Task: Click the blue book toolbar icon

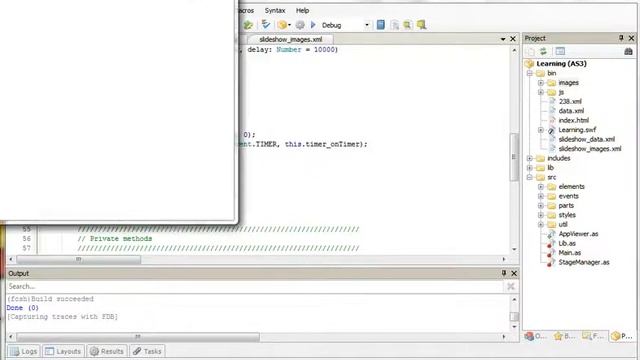Action: pyautogui.click(x=380, y=25)
